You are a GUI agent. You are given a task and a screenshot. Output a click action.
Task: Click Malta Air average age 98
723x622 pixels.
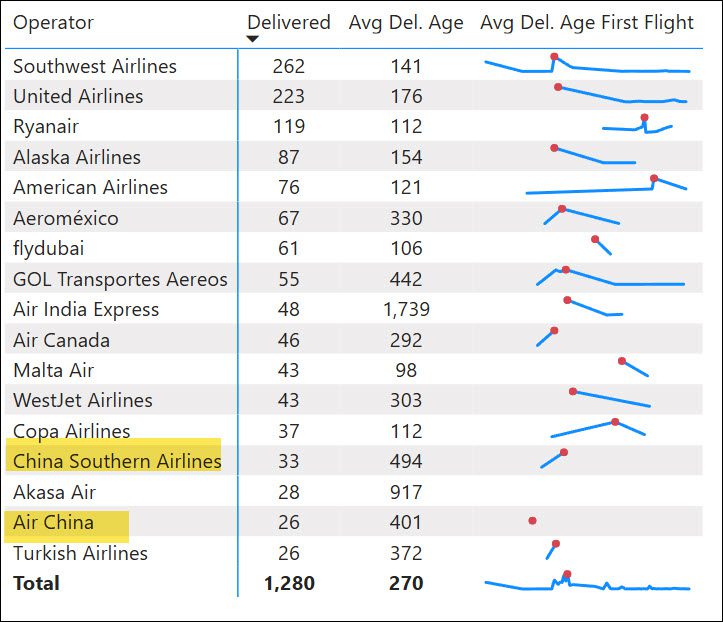pos(406,370)
